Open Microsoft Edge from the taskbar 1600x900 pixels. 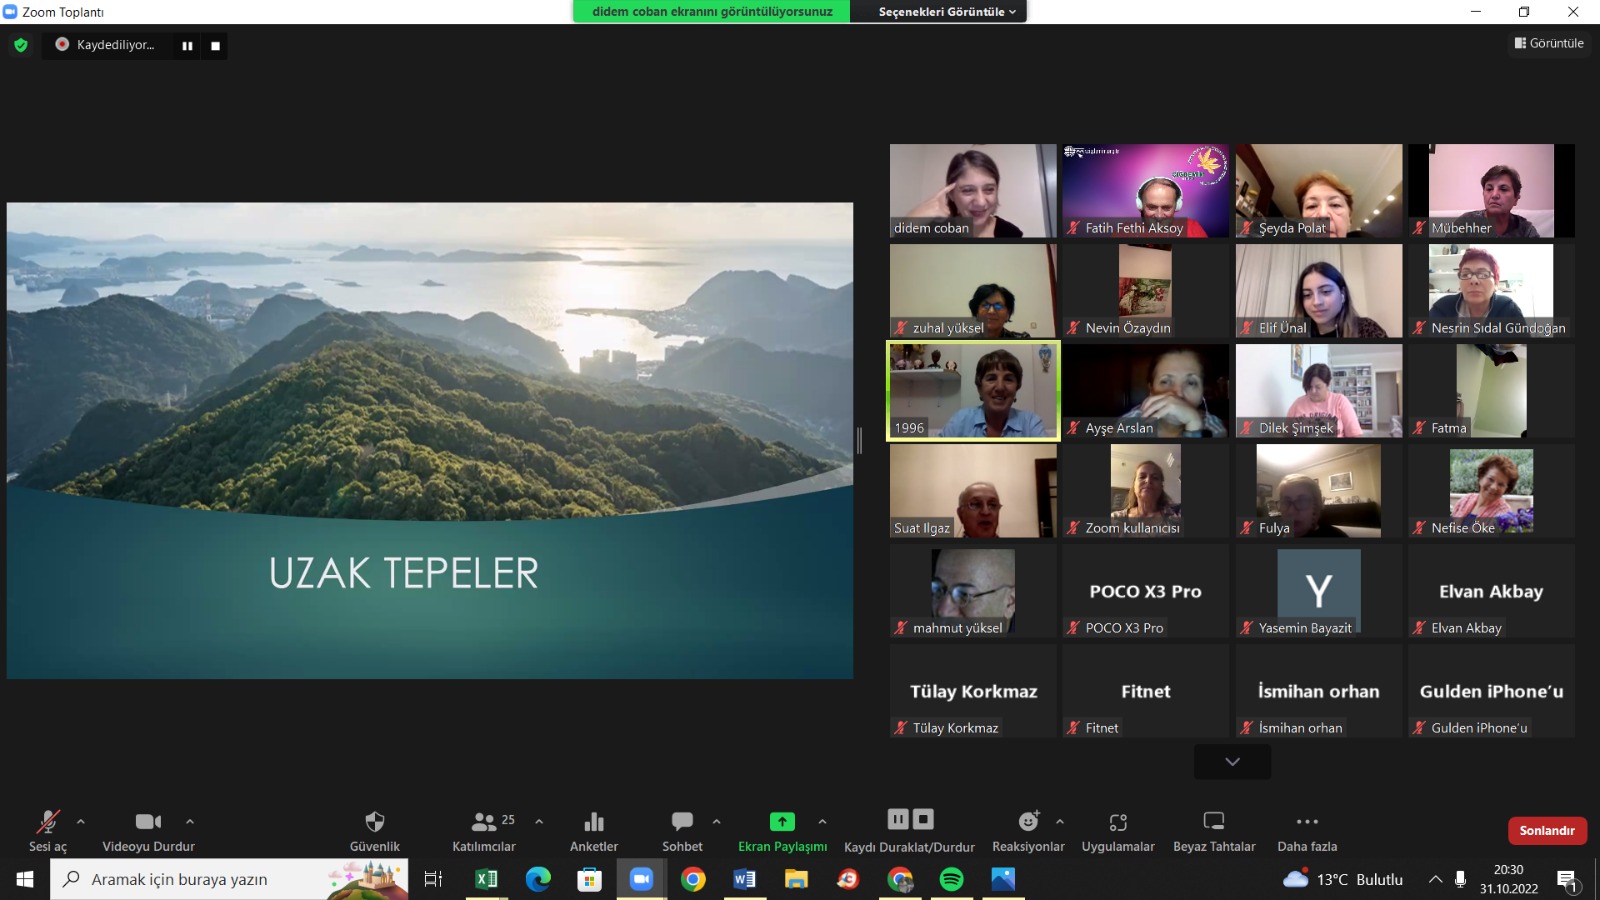point(538,879)
